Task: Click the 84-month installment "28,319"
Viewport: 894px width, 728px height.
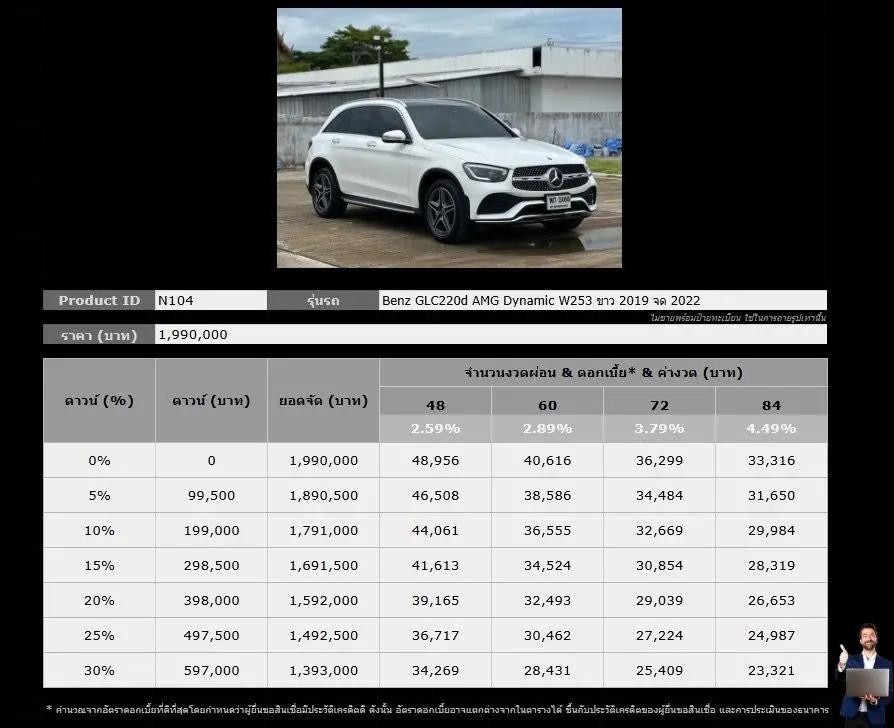Action: coord(771,566)
